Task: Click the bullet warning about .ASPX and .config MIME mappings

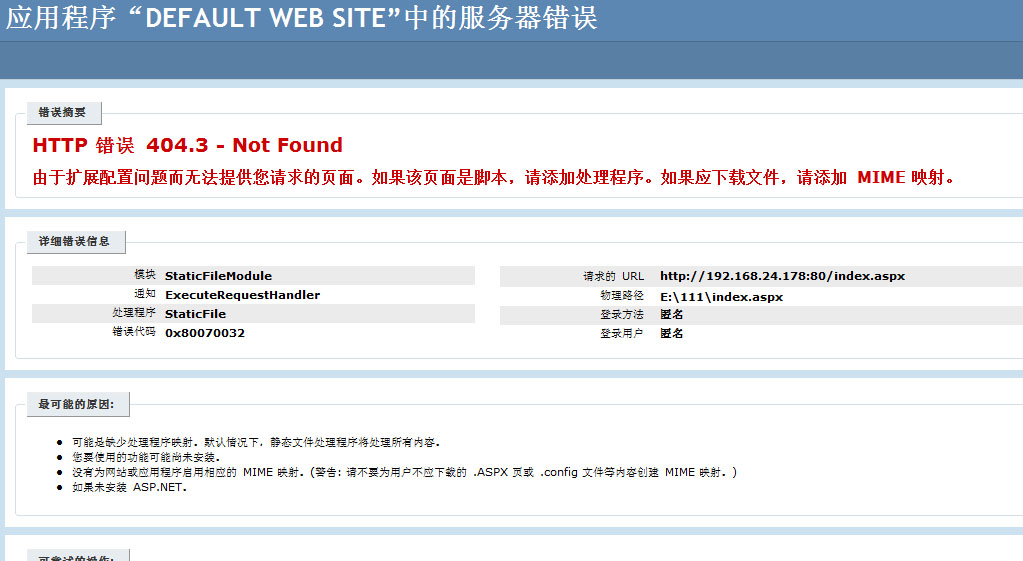Action: [x=404, y=472]
